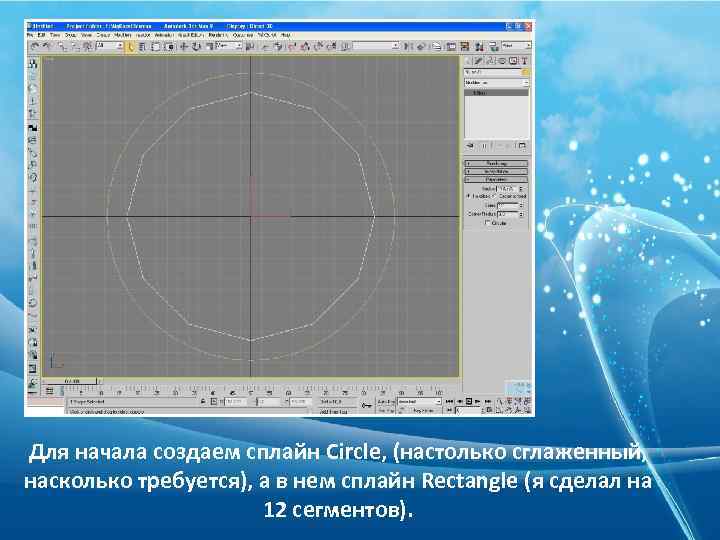This screenshot has height=540, width=720.
Task: Open the Tools menu
Action: pyautogui.click(x=55, y=35)
